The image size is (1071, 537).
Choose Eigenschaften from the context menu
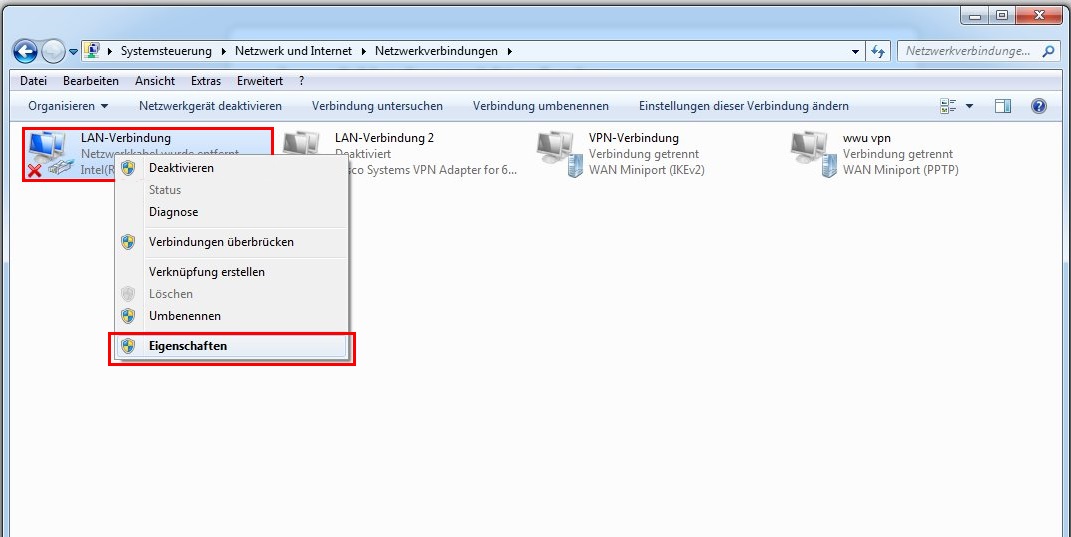188,346
